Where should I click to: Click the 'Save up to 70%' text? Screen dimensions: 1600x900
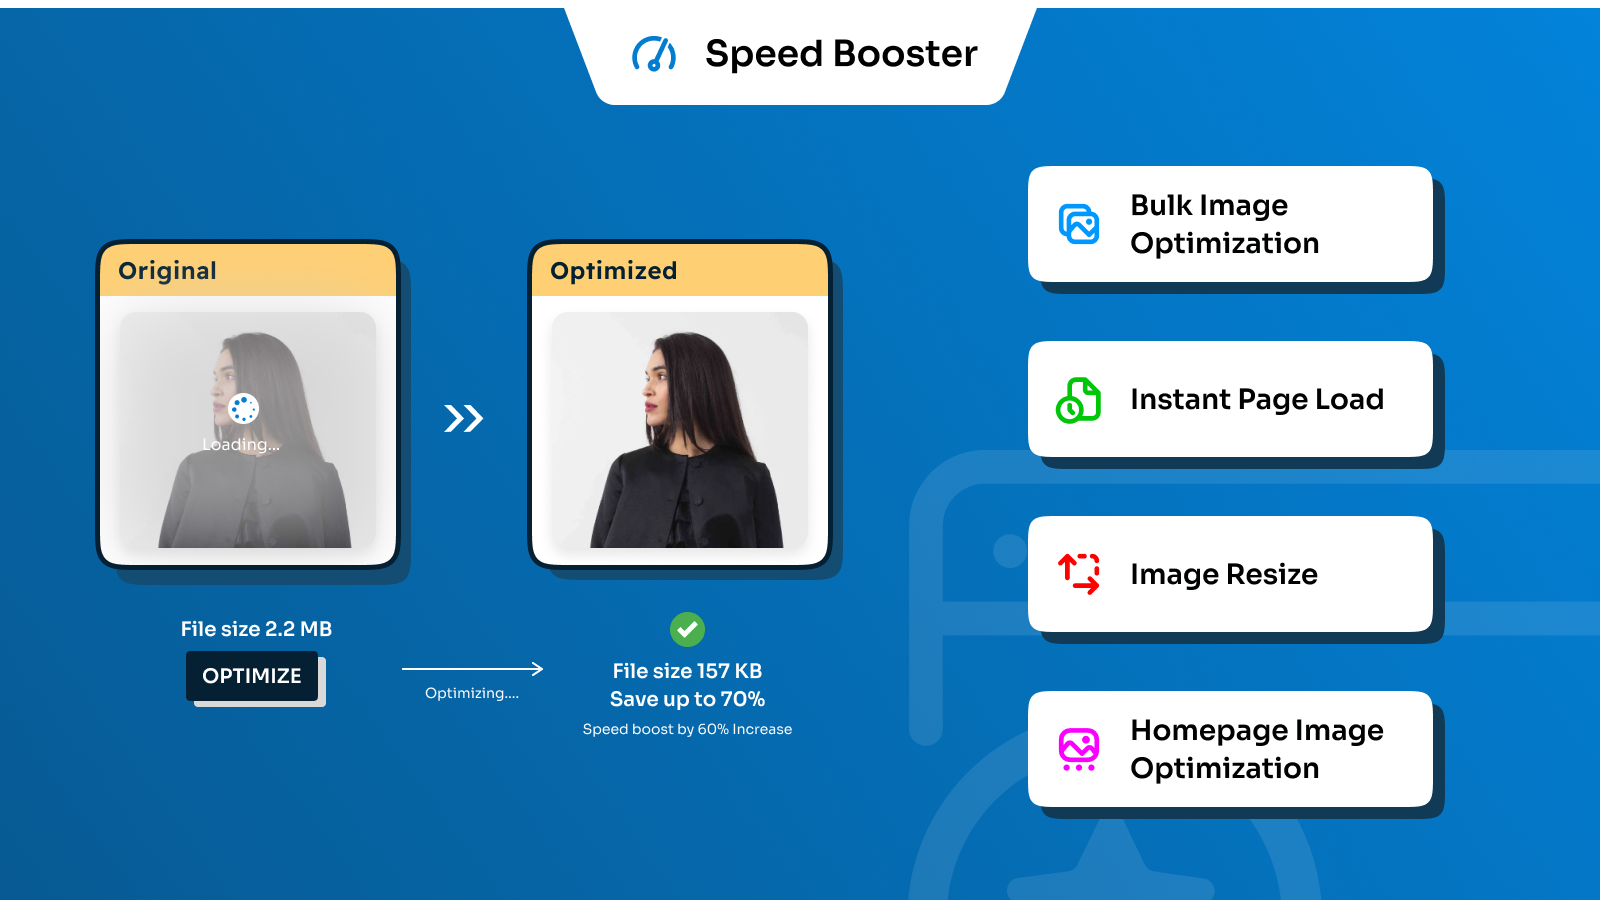687,699
